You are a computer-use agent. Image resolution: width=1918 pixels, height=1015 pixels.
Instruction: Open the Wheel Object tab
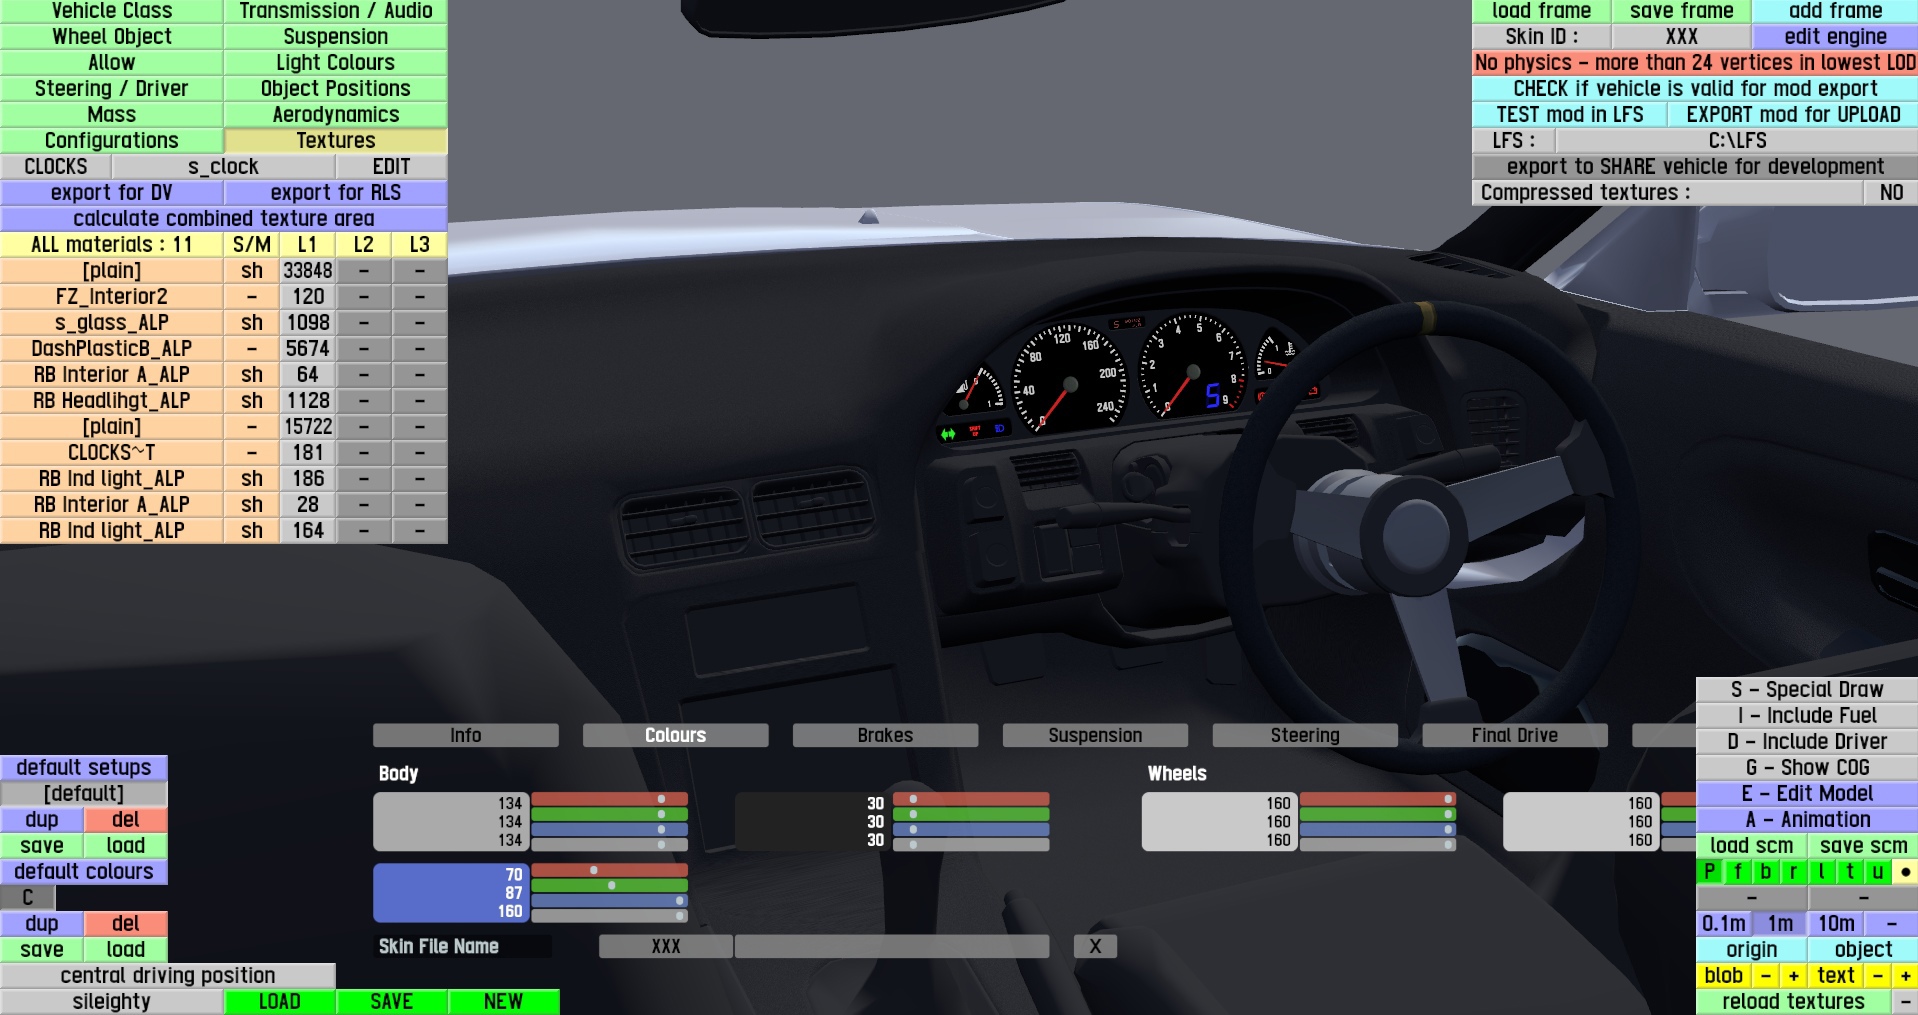(x=111, y=36)
